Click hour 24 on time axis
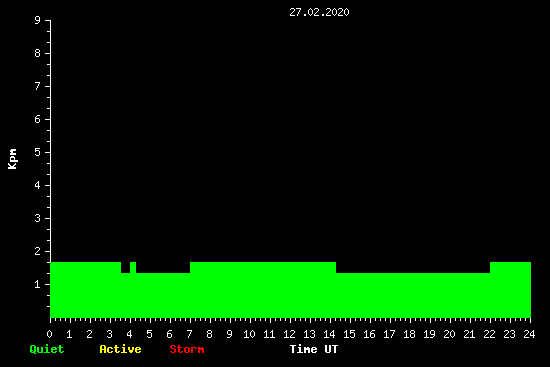The width and height of the screenshot is (550, 367). tap(529, 334)
